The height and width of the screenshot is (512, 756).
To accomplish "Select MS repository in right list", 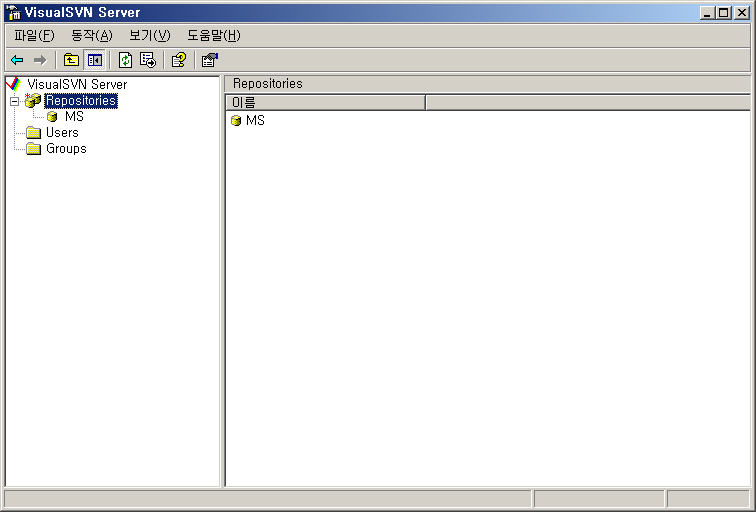I will (255, 121).
